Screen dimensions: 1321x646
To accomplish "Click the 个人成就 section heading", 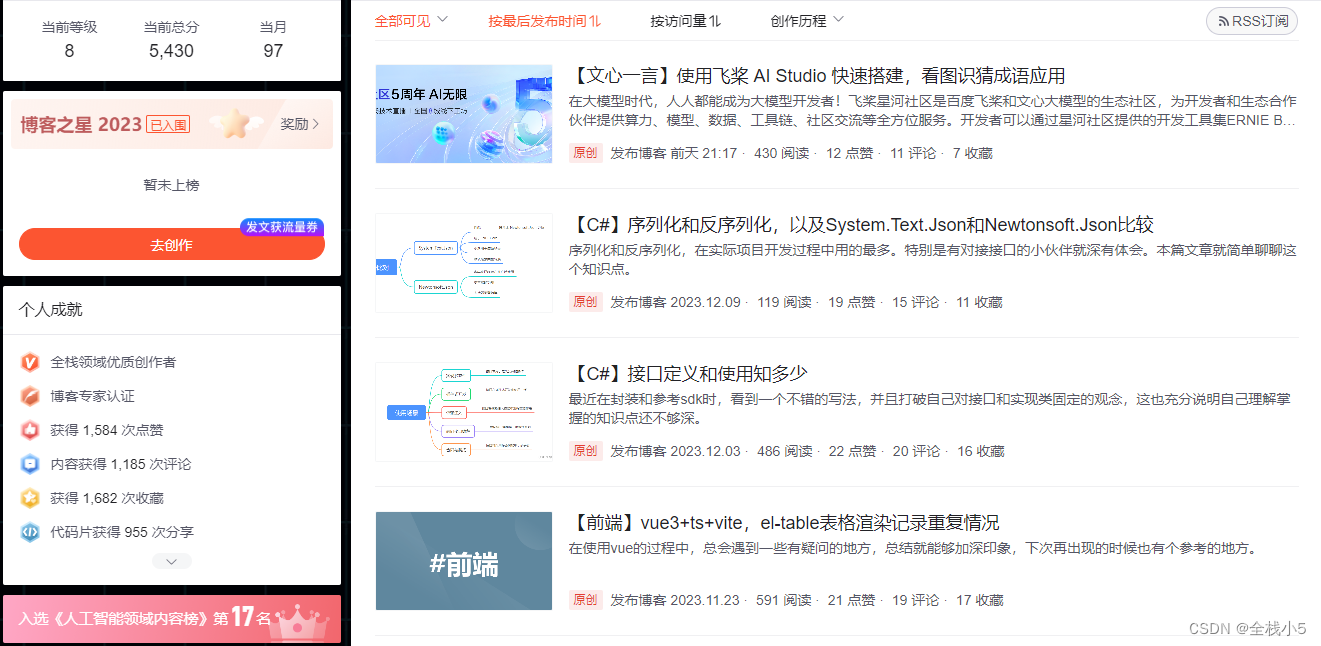I will pos(50,310).
